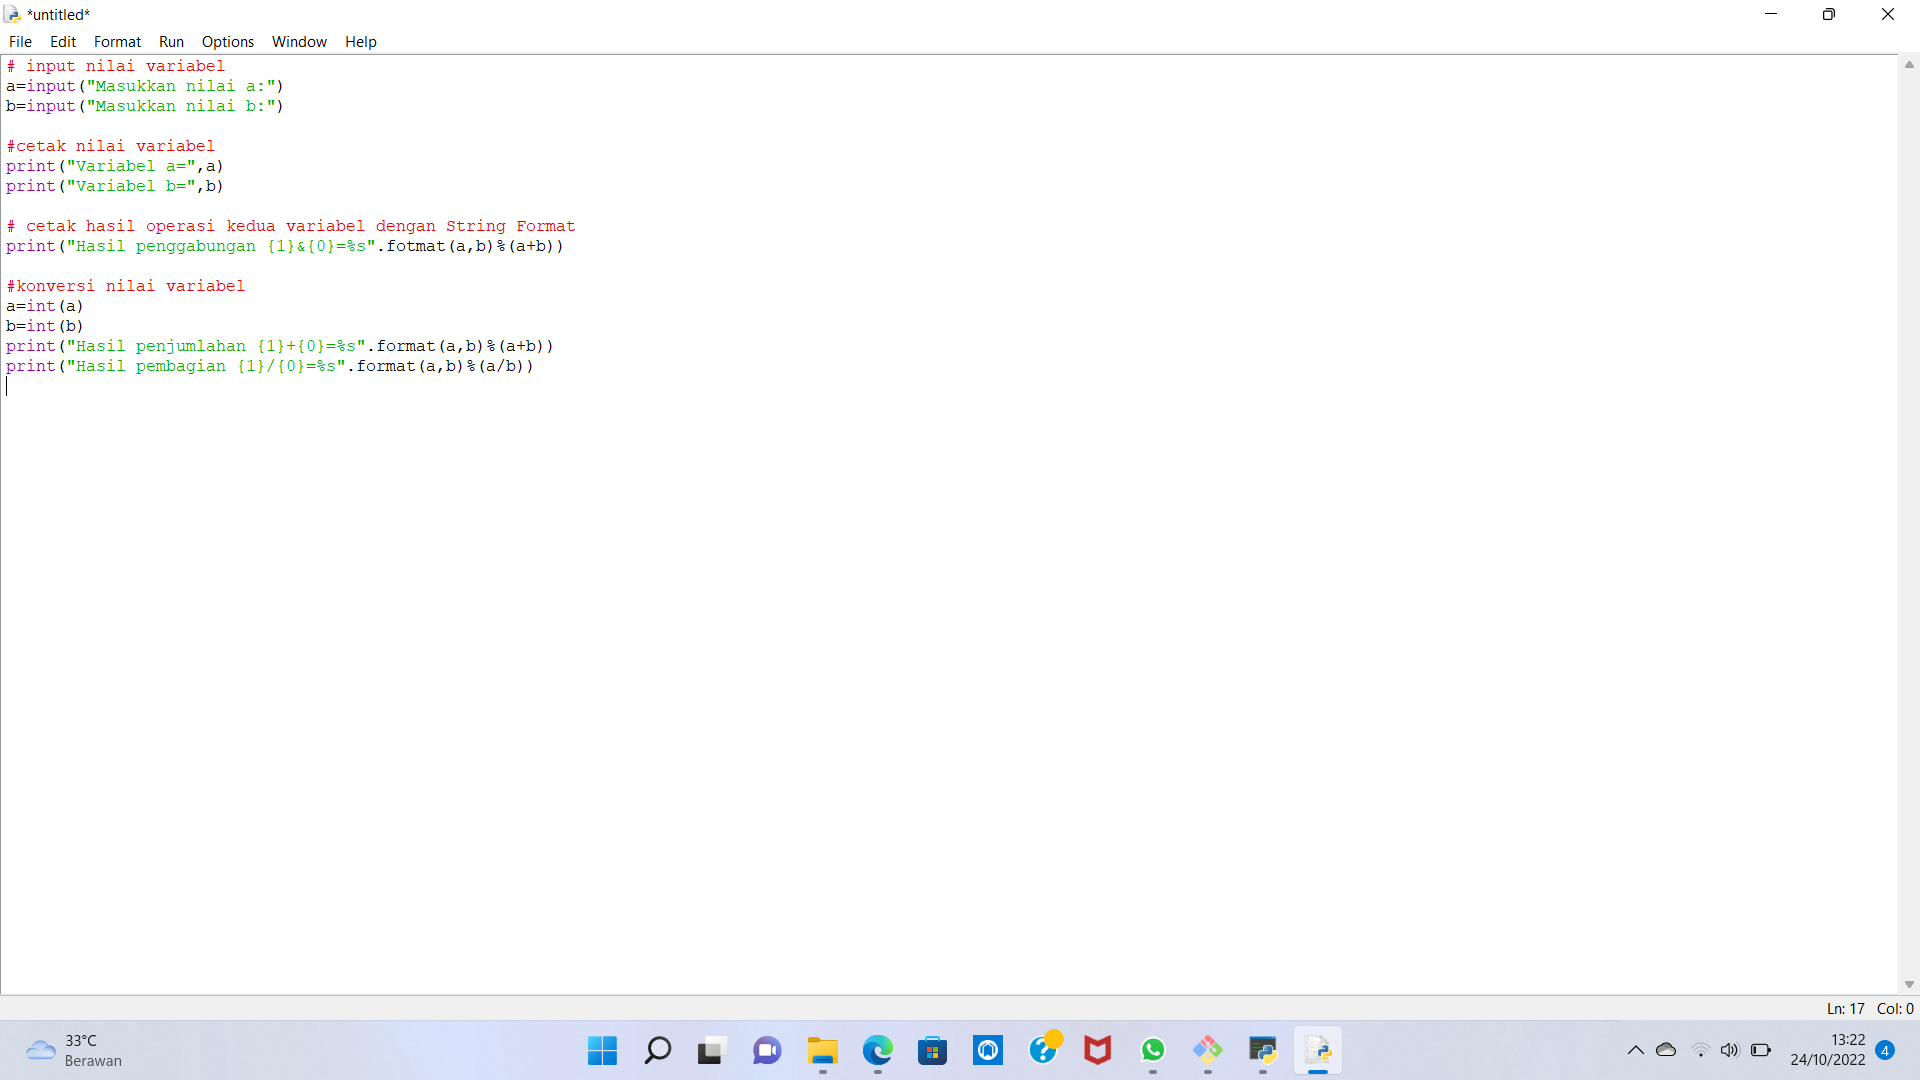Open File Explorer from taskbar
This screenshot has width=1920, height=1080.
[822, 1050]
